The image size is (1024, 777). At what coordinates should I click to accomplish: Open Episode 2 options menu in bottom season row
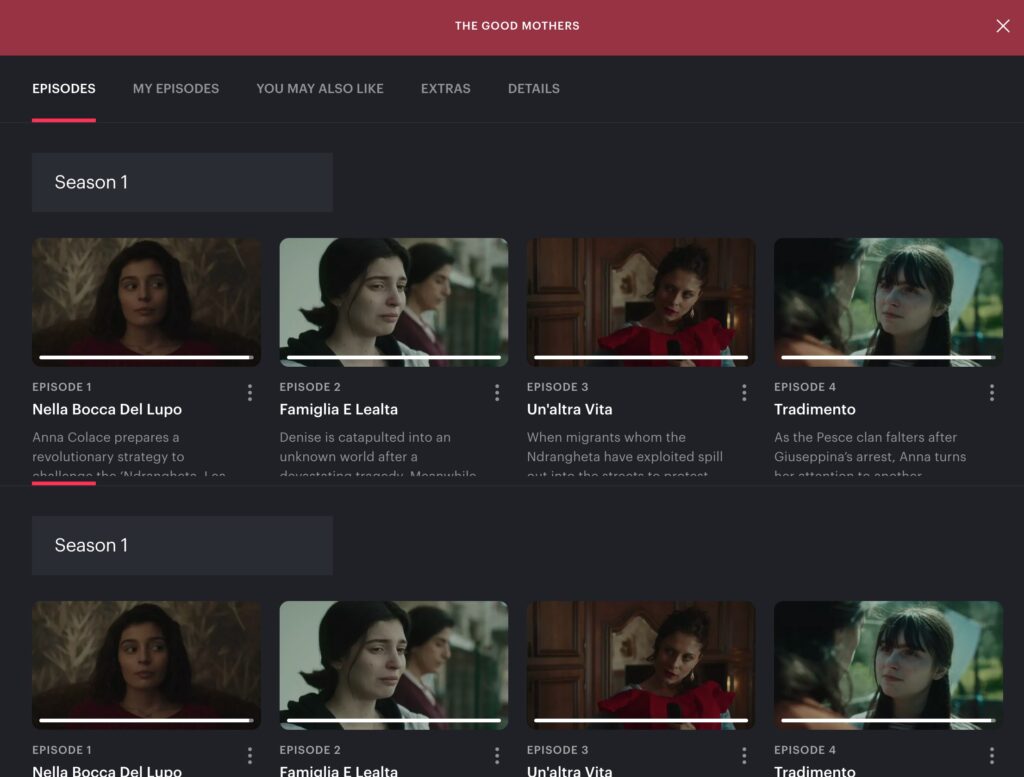tap(497, 755)
